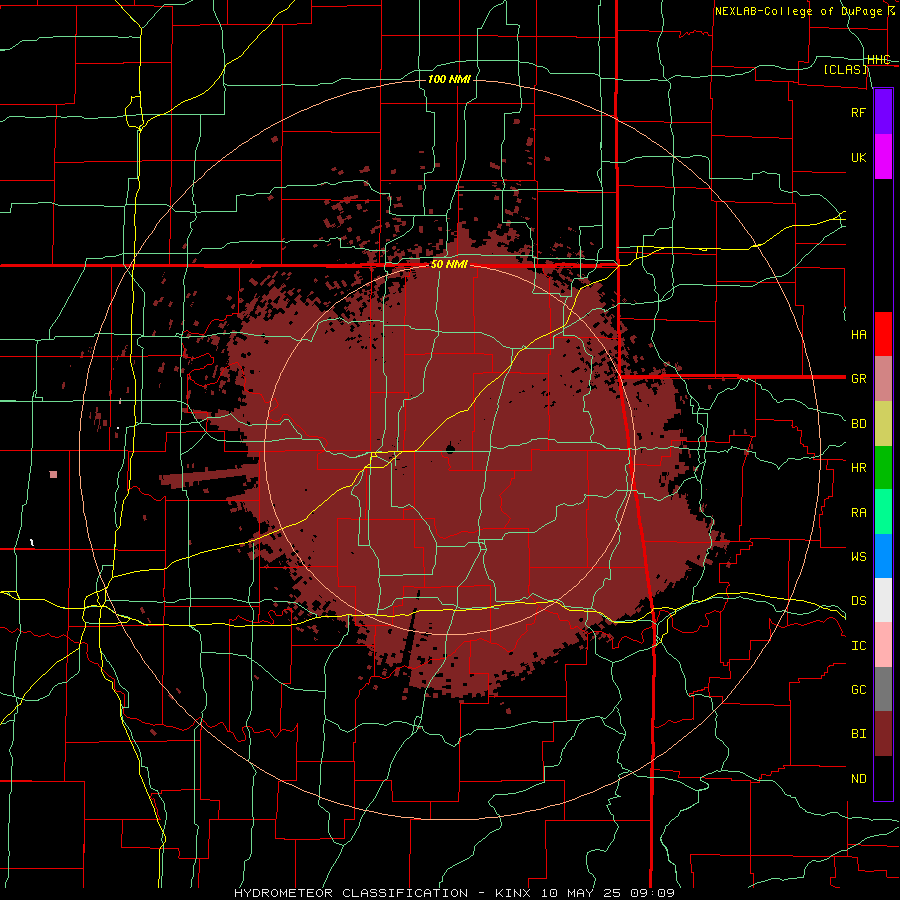Click the HA red legend swatch
900x900 pixels.
click(883, 334)
